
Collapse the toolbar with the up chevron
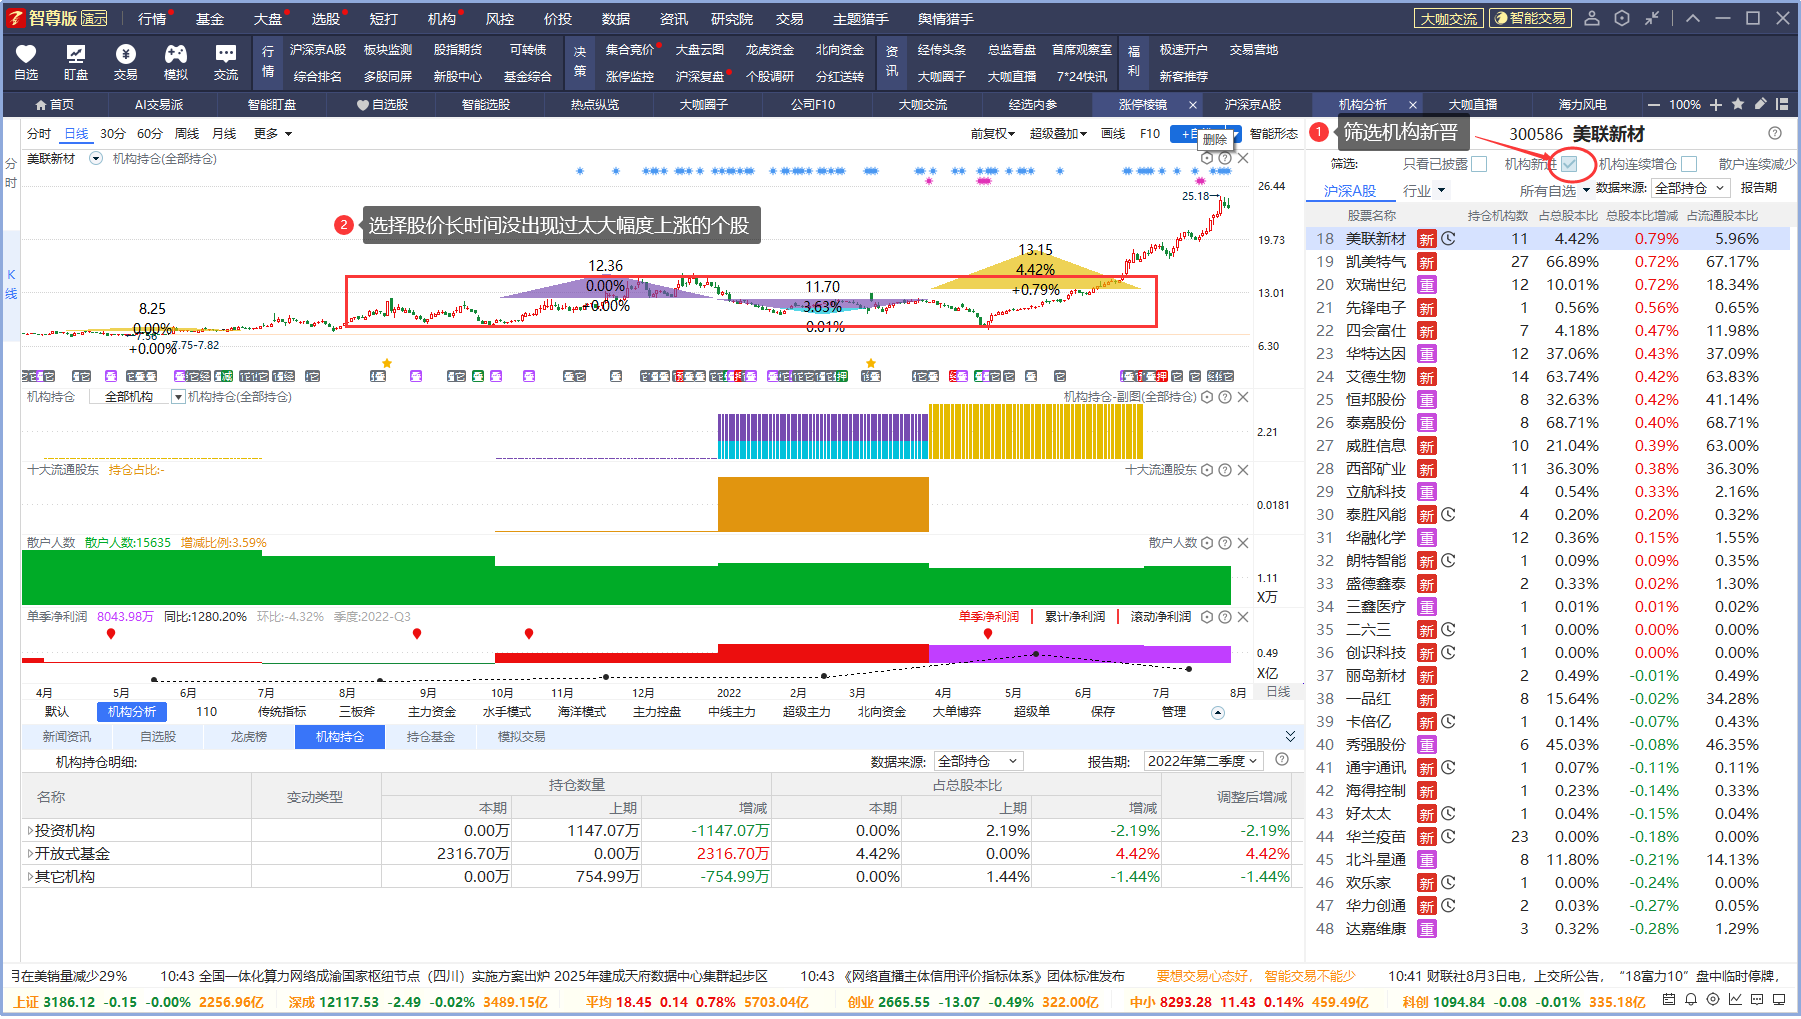click(1693, 18)
